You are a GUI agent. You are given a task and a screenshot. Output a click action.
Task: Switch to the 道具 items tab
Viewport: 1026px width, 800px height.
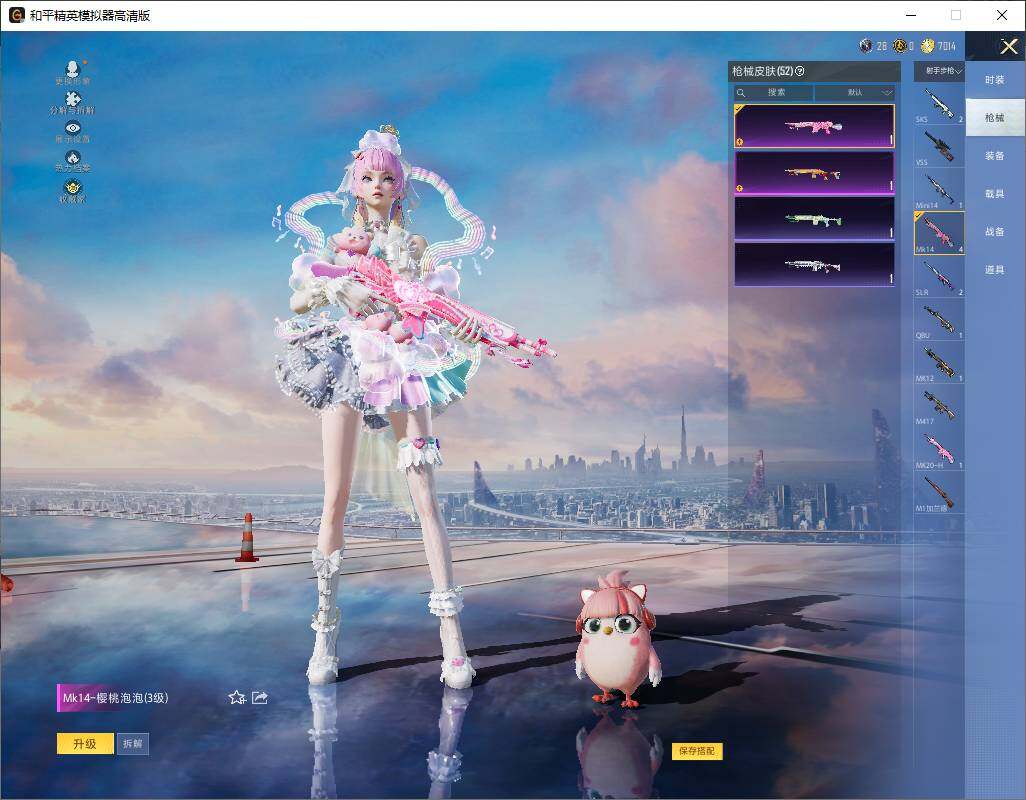coord(995,270)
